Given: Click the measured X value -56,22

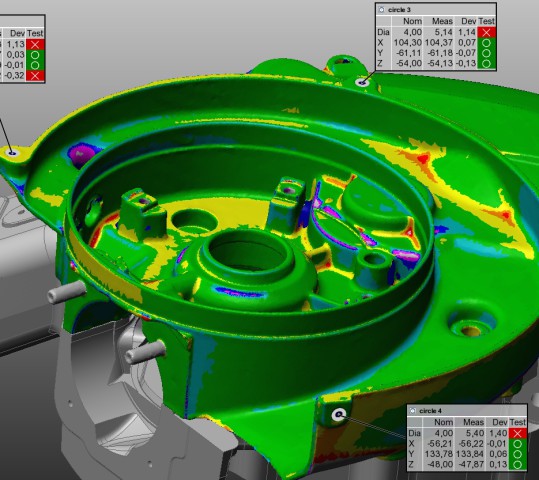Looking at the screenshot, I should pos(472,444).
